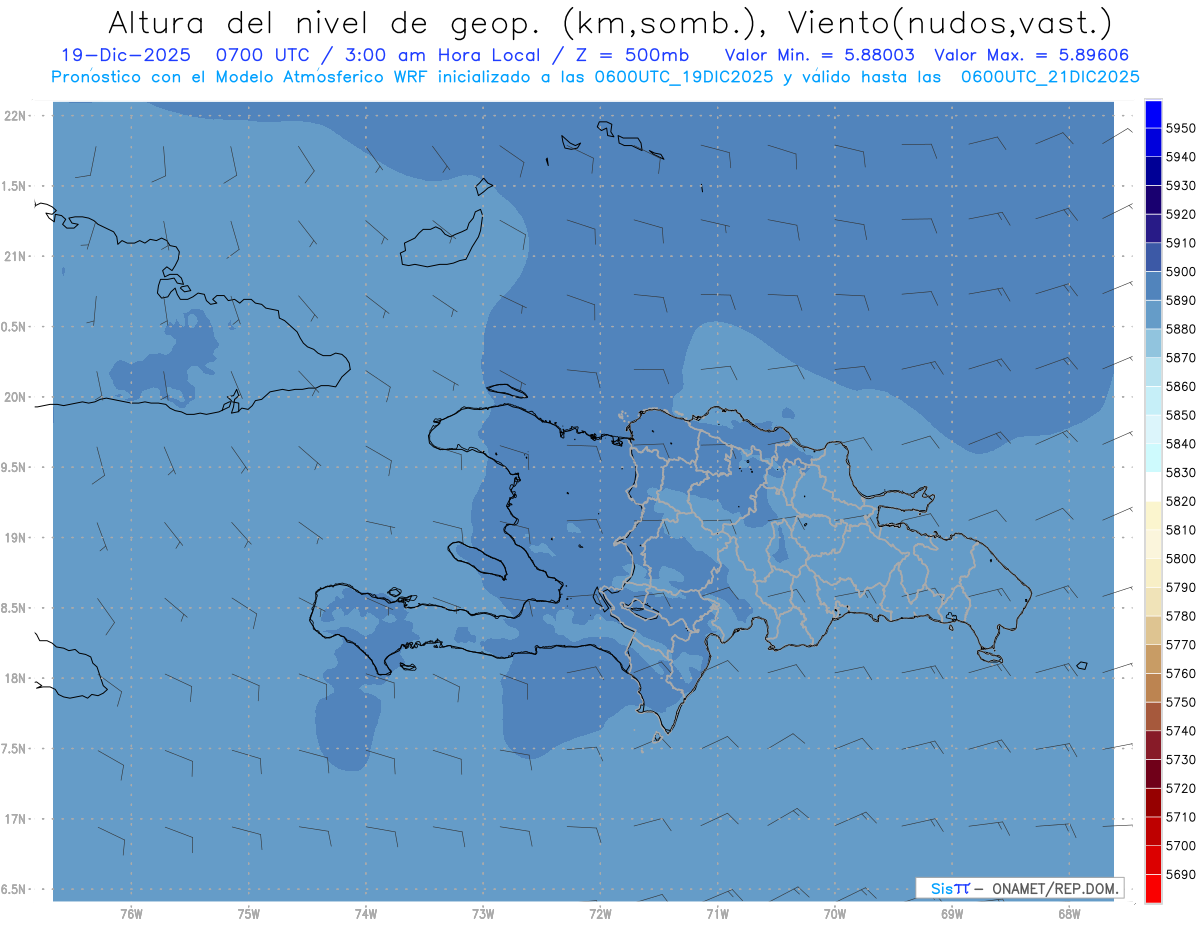Click the '75W' longitude axis label
Viewport: 1200px width, 927px height.
pos(249,914)
